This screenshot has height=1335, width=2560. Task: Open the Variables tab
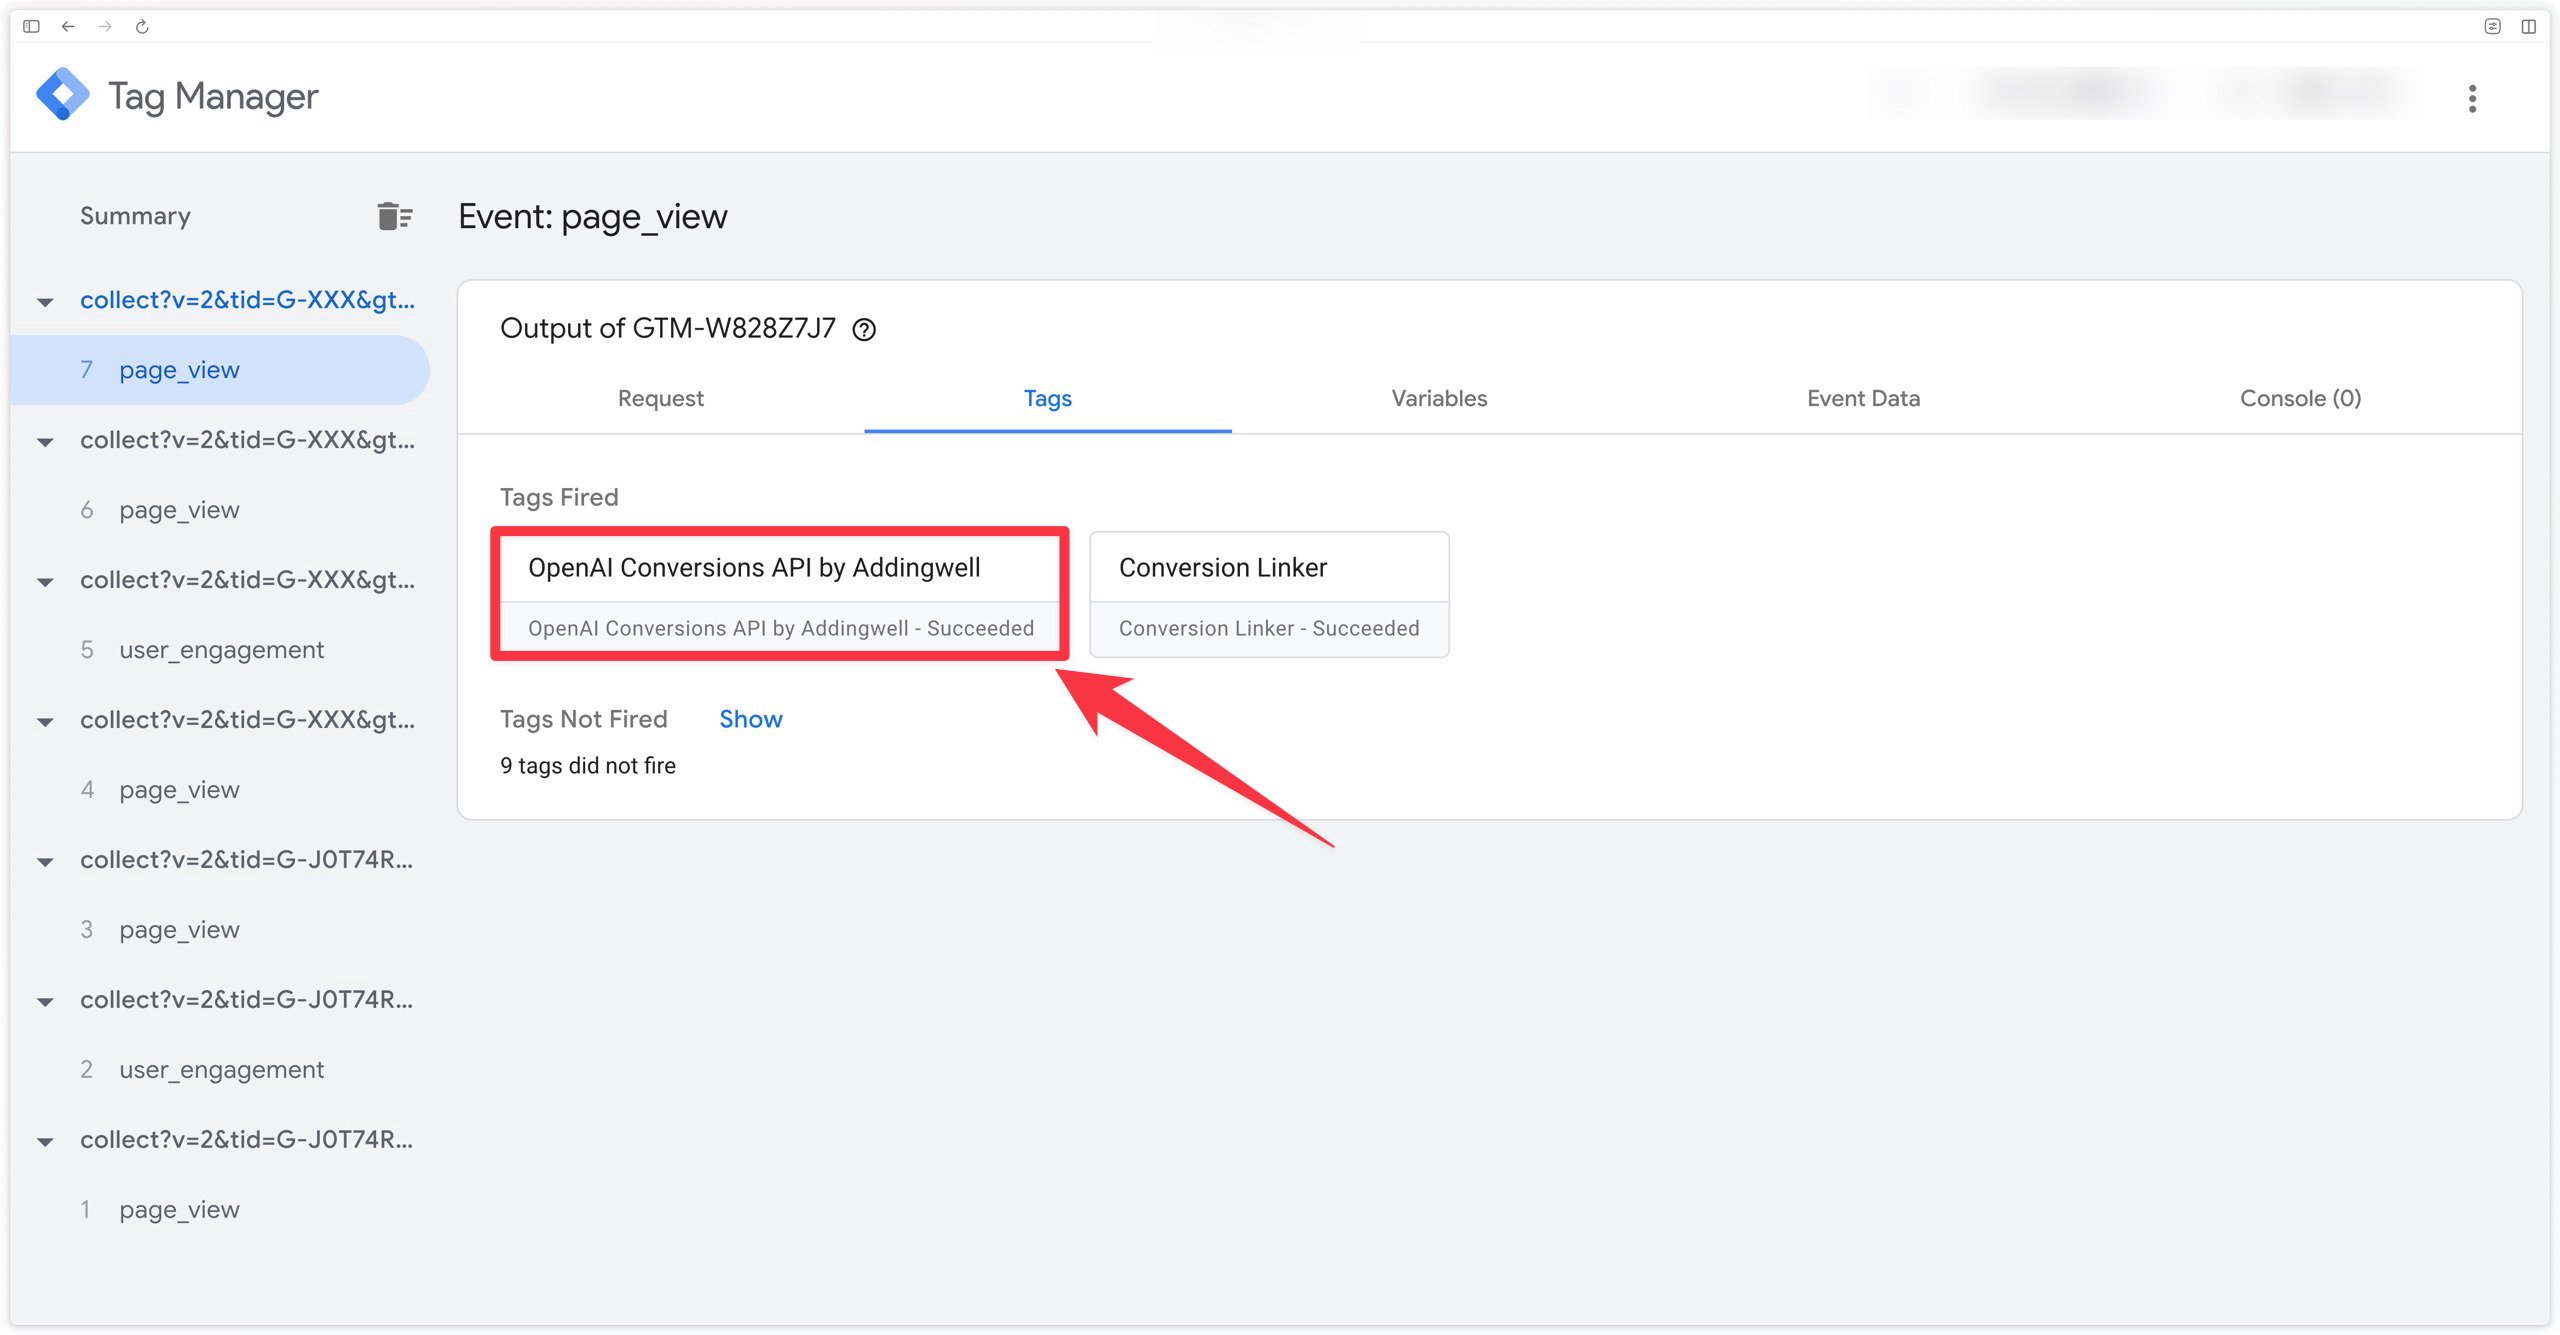[x=1439, y=398]
